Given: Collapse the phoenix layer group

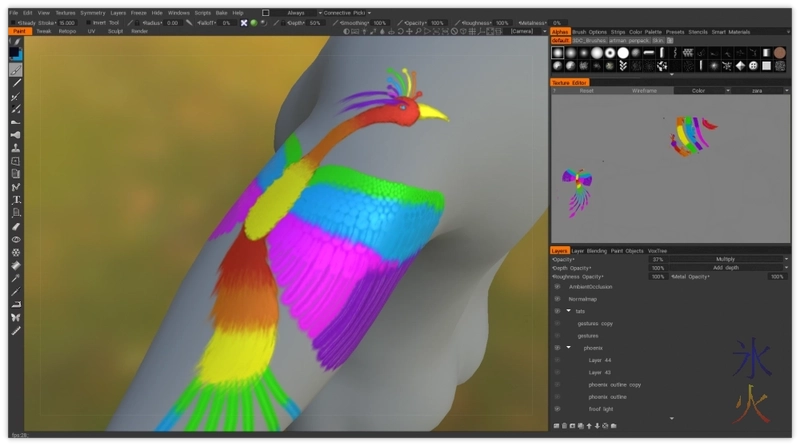Looking at the screenshot, I should (x=568, y=347).
